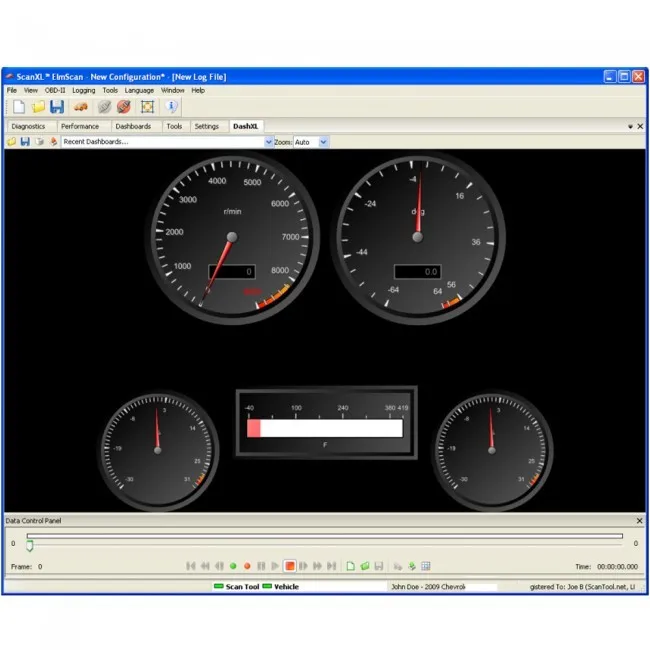Click the orange flame icon in DashXL bar
Screen dimensions: 650x650
tap(53, 142)
